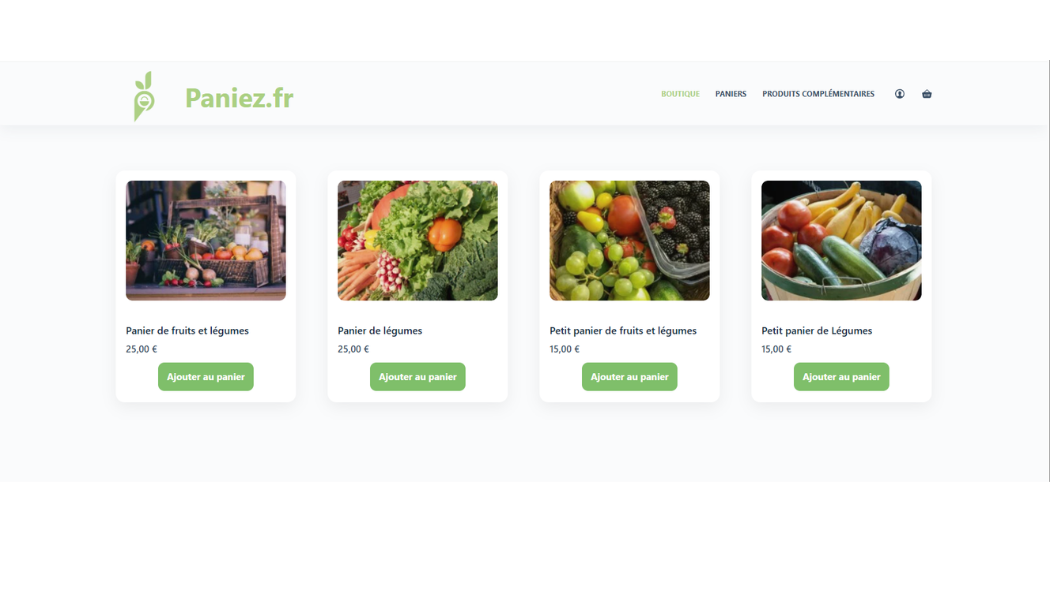Screen dimensions: 1050x600
Task: Open the Panier de fruits et légumes photo
Action: (206, 240)
